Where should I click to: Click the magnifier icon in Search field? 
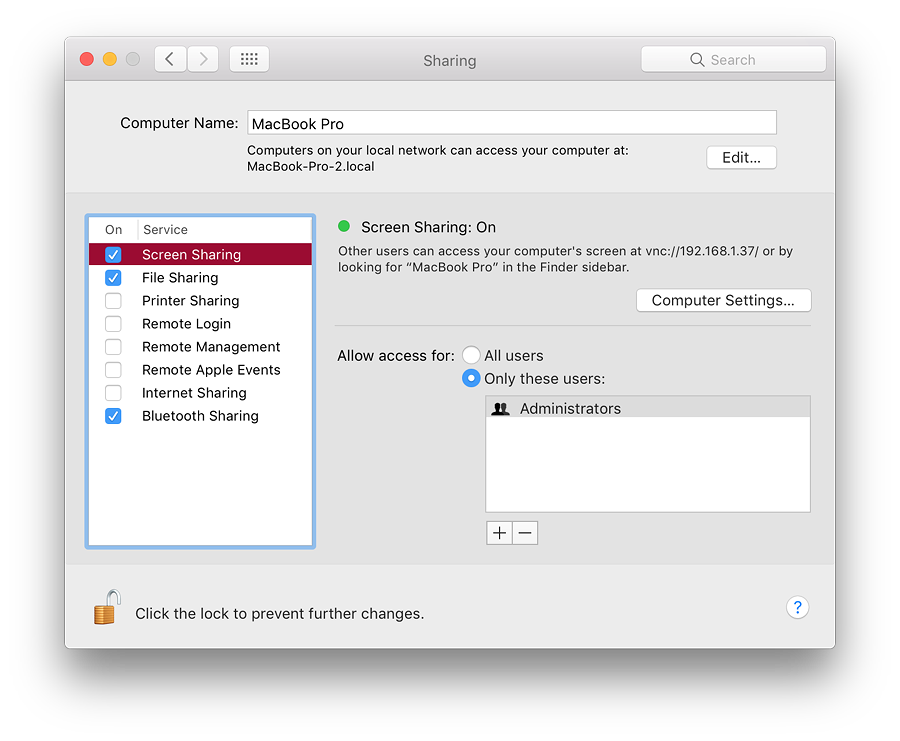[697, 60]
